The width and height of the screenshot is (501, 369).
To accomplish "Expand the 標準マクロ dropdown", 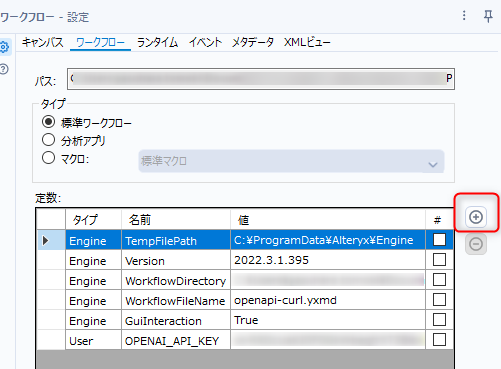I will coord(291,161).
